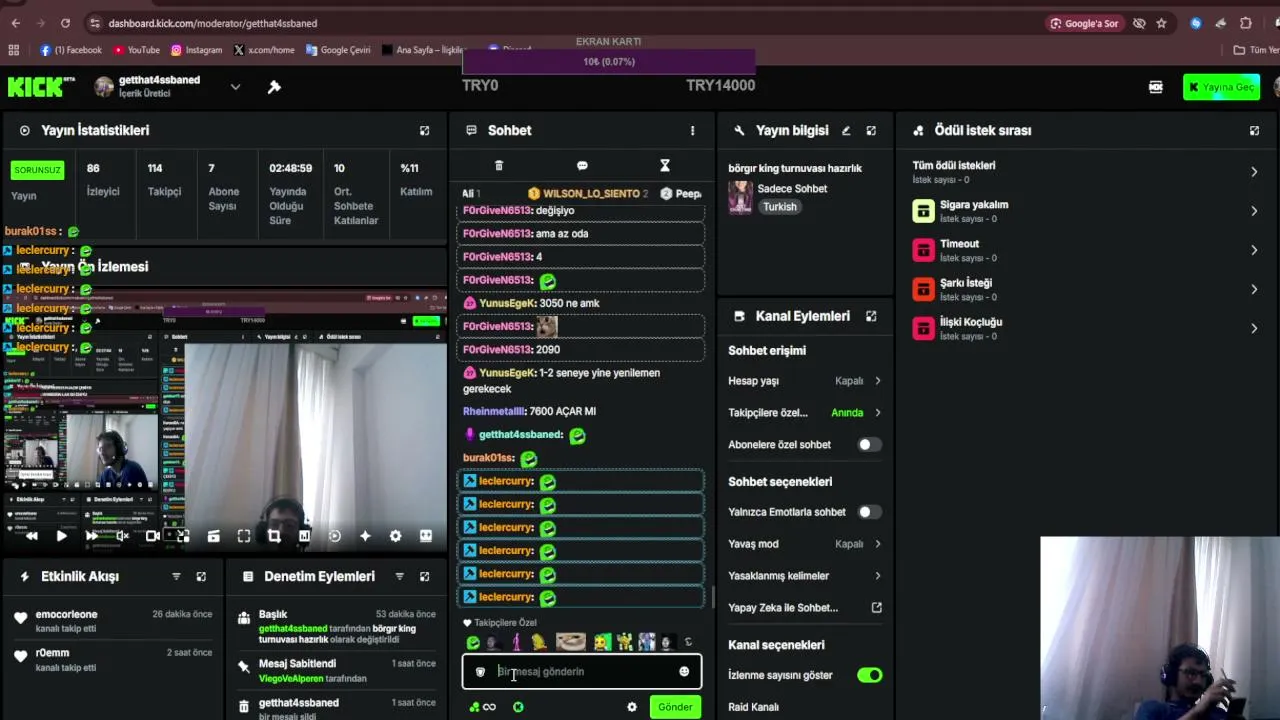
Task: Play the stream preview
Action: [61, 536]
